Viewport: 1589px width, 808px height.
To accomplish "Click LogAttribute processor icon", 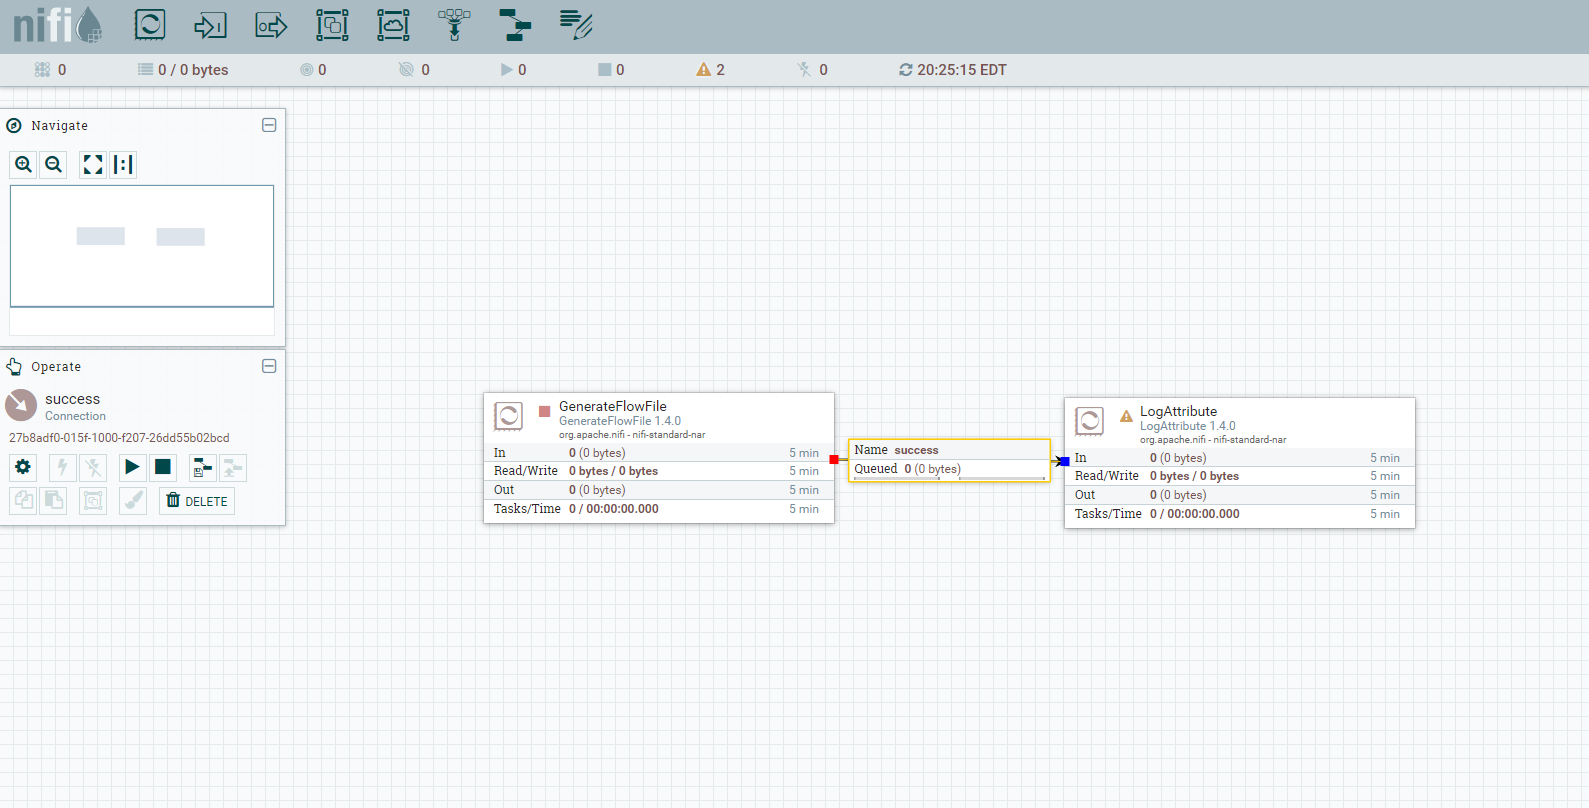I will [1089, 421].
